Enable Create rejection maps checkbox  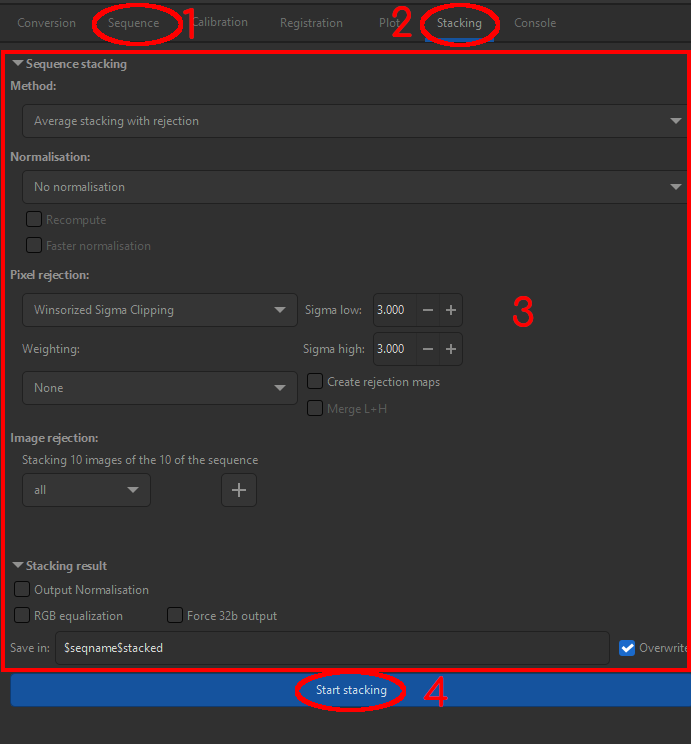(315, 382)
